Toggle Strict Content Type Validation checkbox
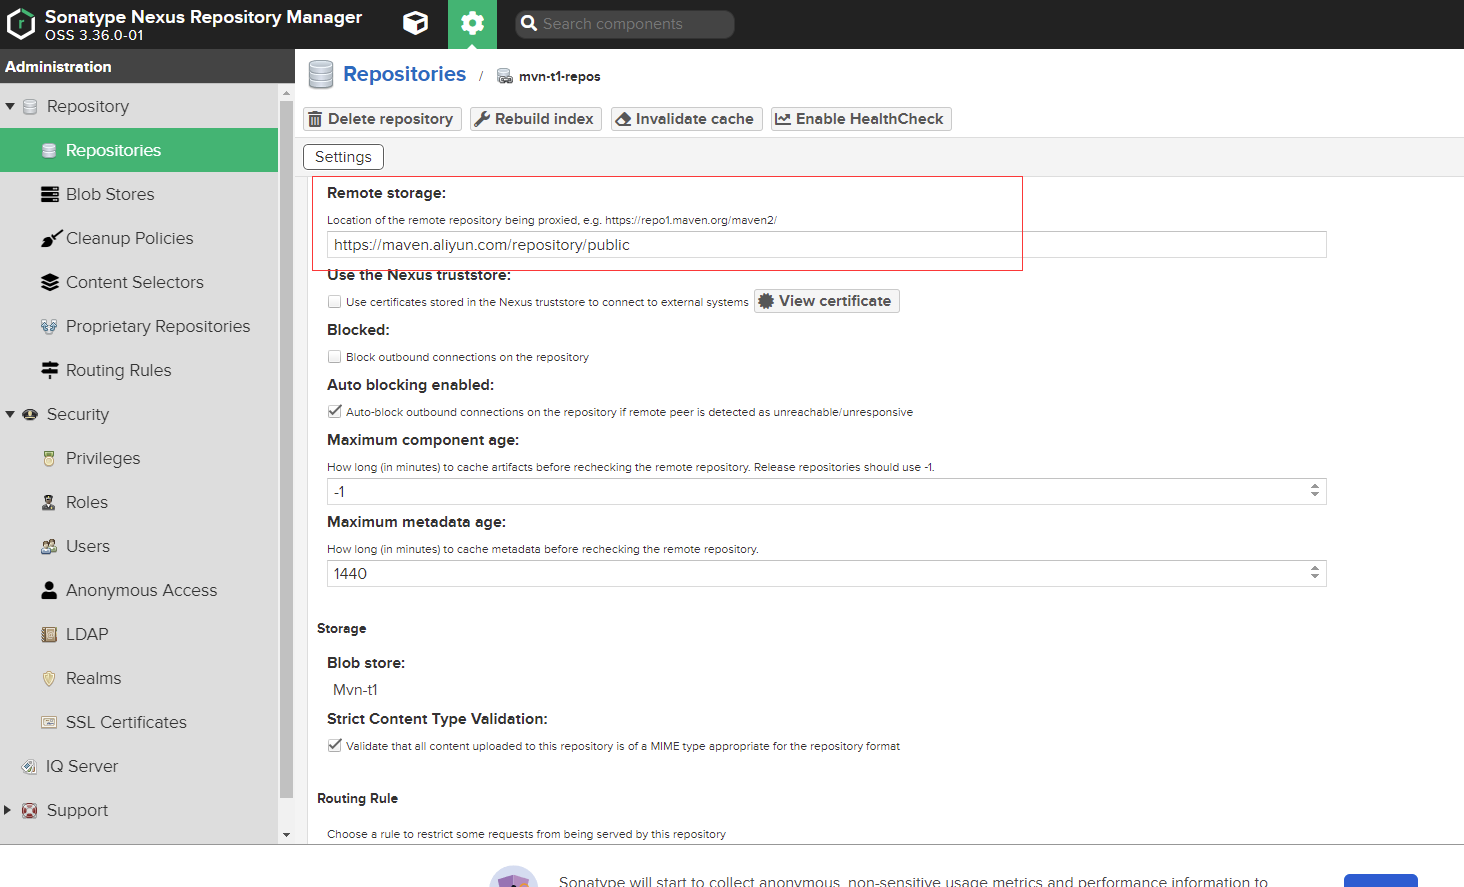 [335, 745]
